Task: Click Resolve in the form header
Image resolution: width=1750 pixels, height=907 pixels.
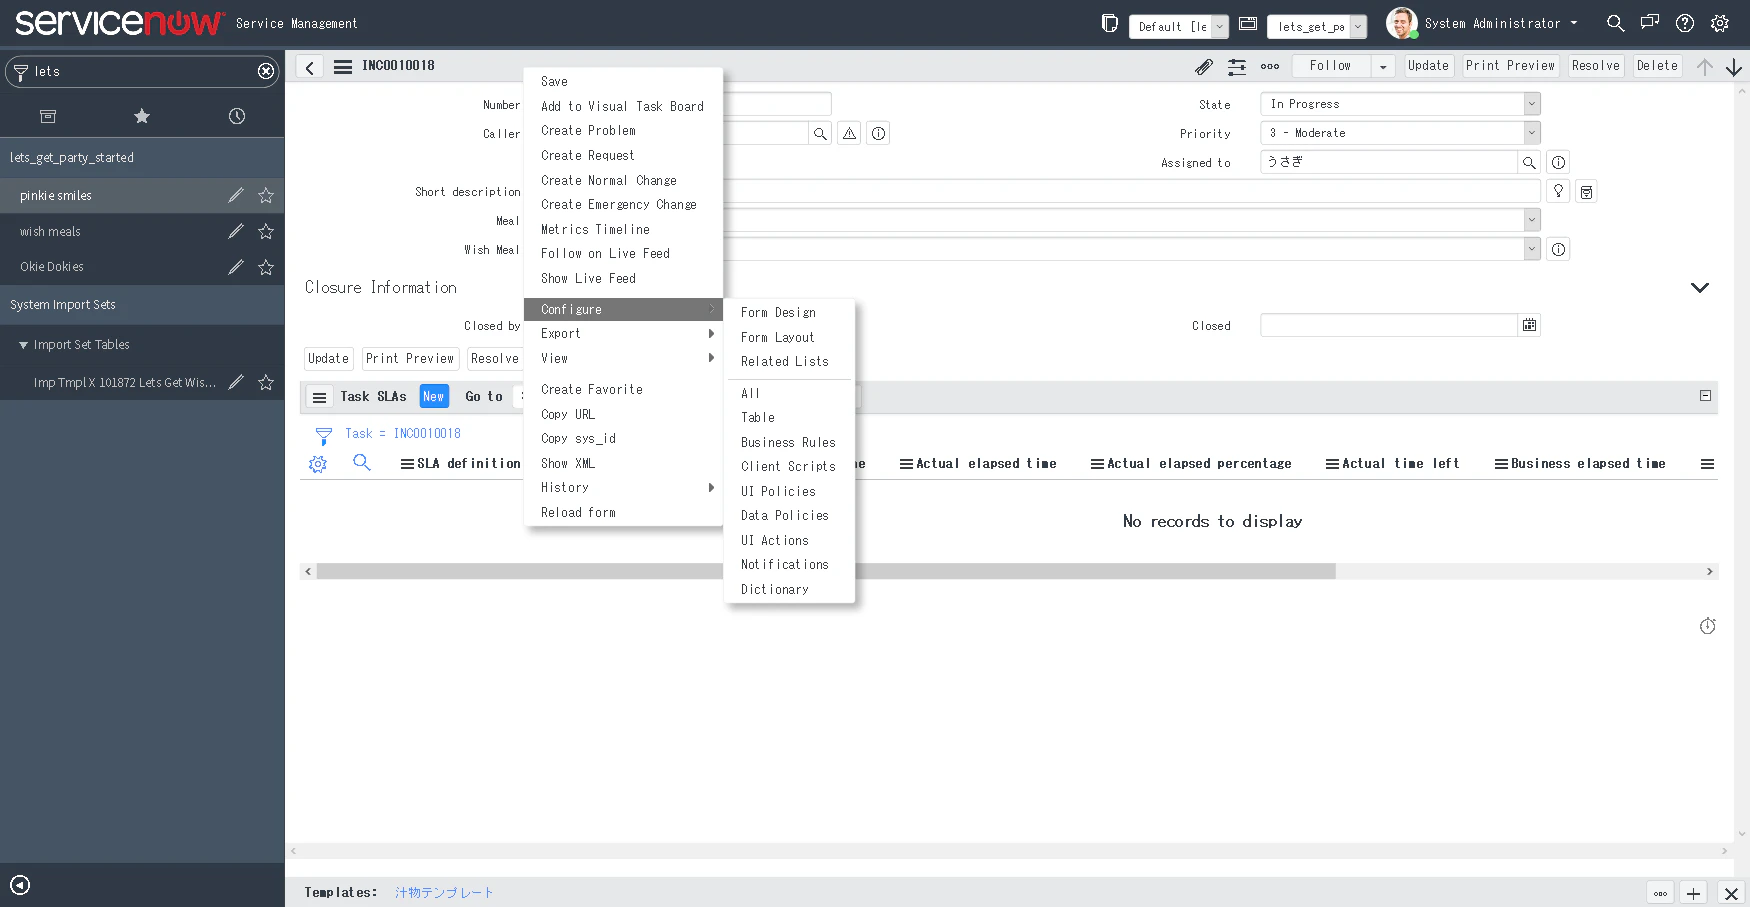Action: click(1596, 66)
